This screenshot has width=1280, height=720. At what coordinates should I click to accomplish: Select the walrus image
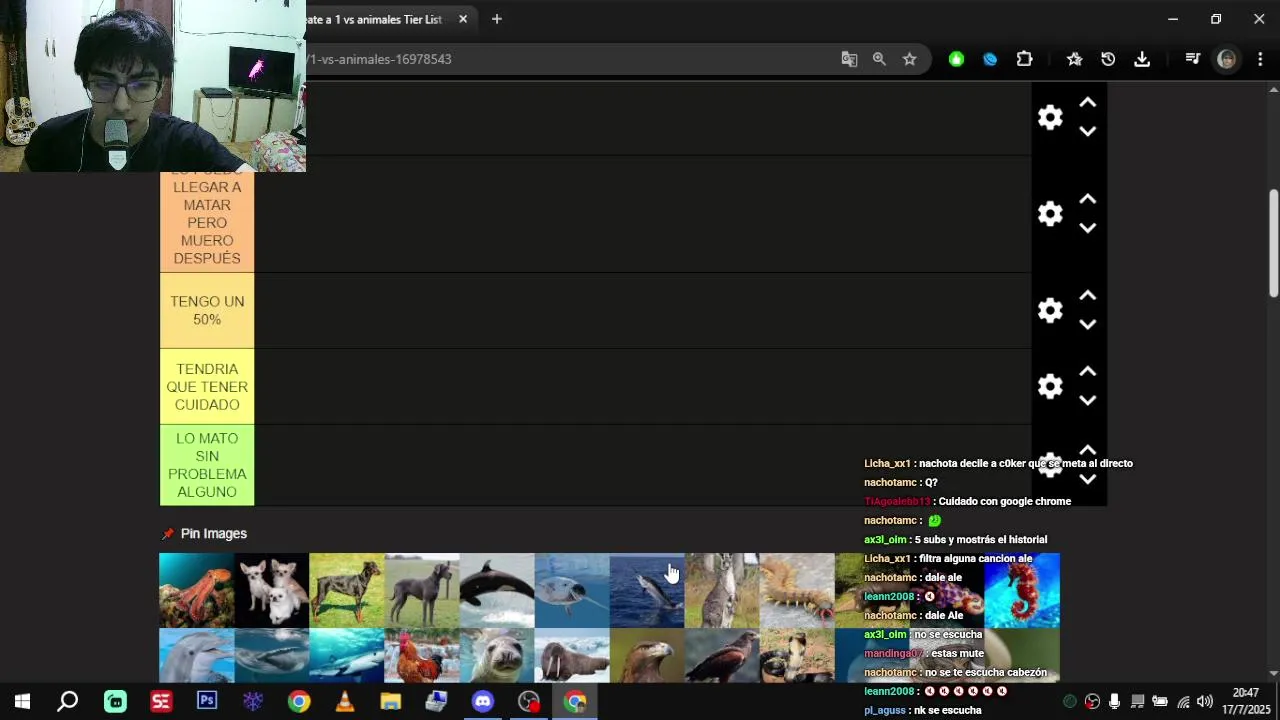571,656
